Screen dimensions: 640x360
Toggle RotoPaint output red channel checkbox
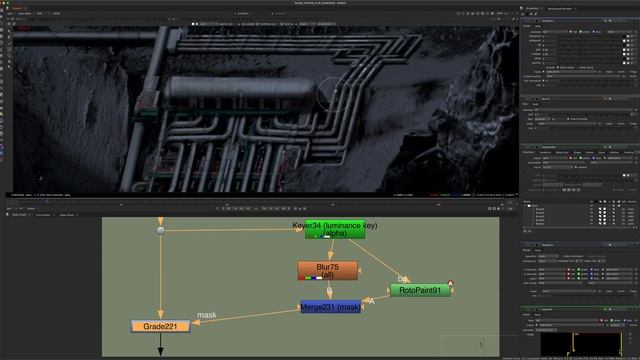point(571,158)
